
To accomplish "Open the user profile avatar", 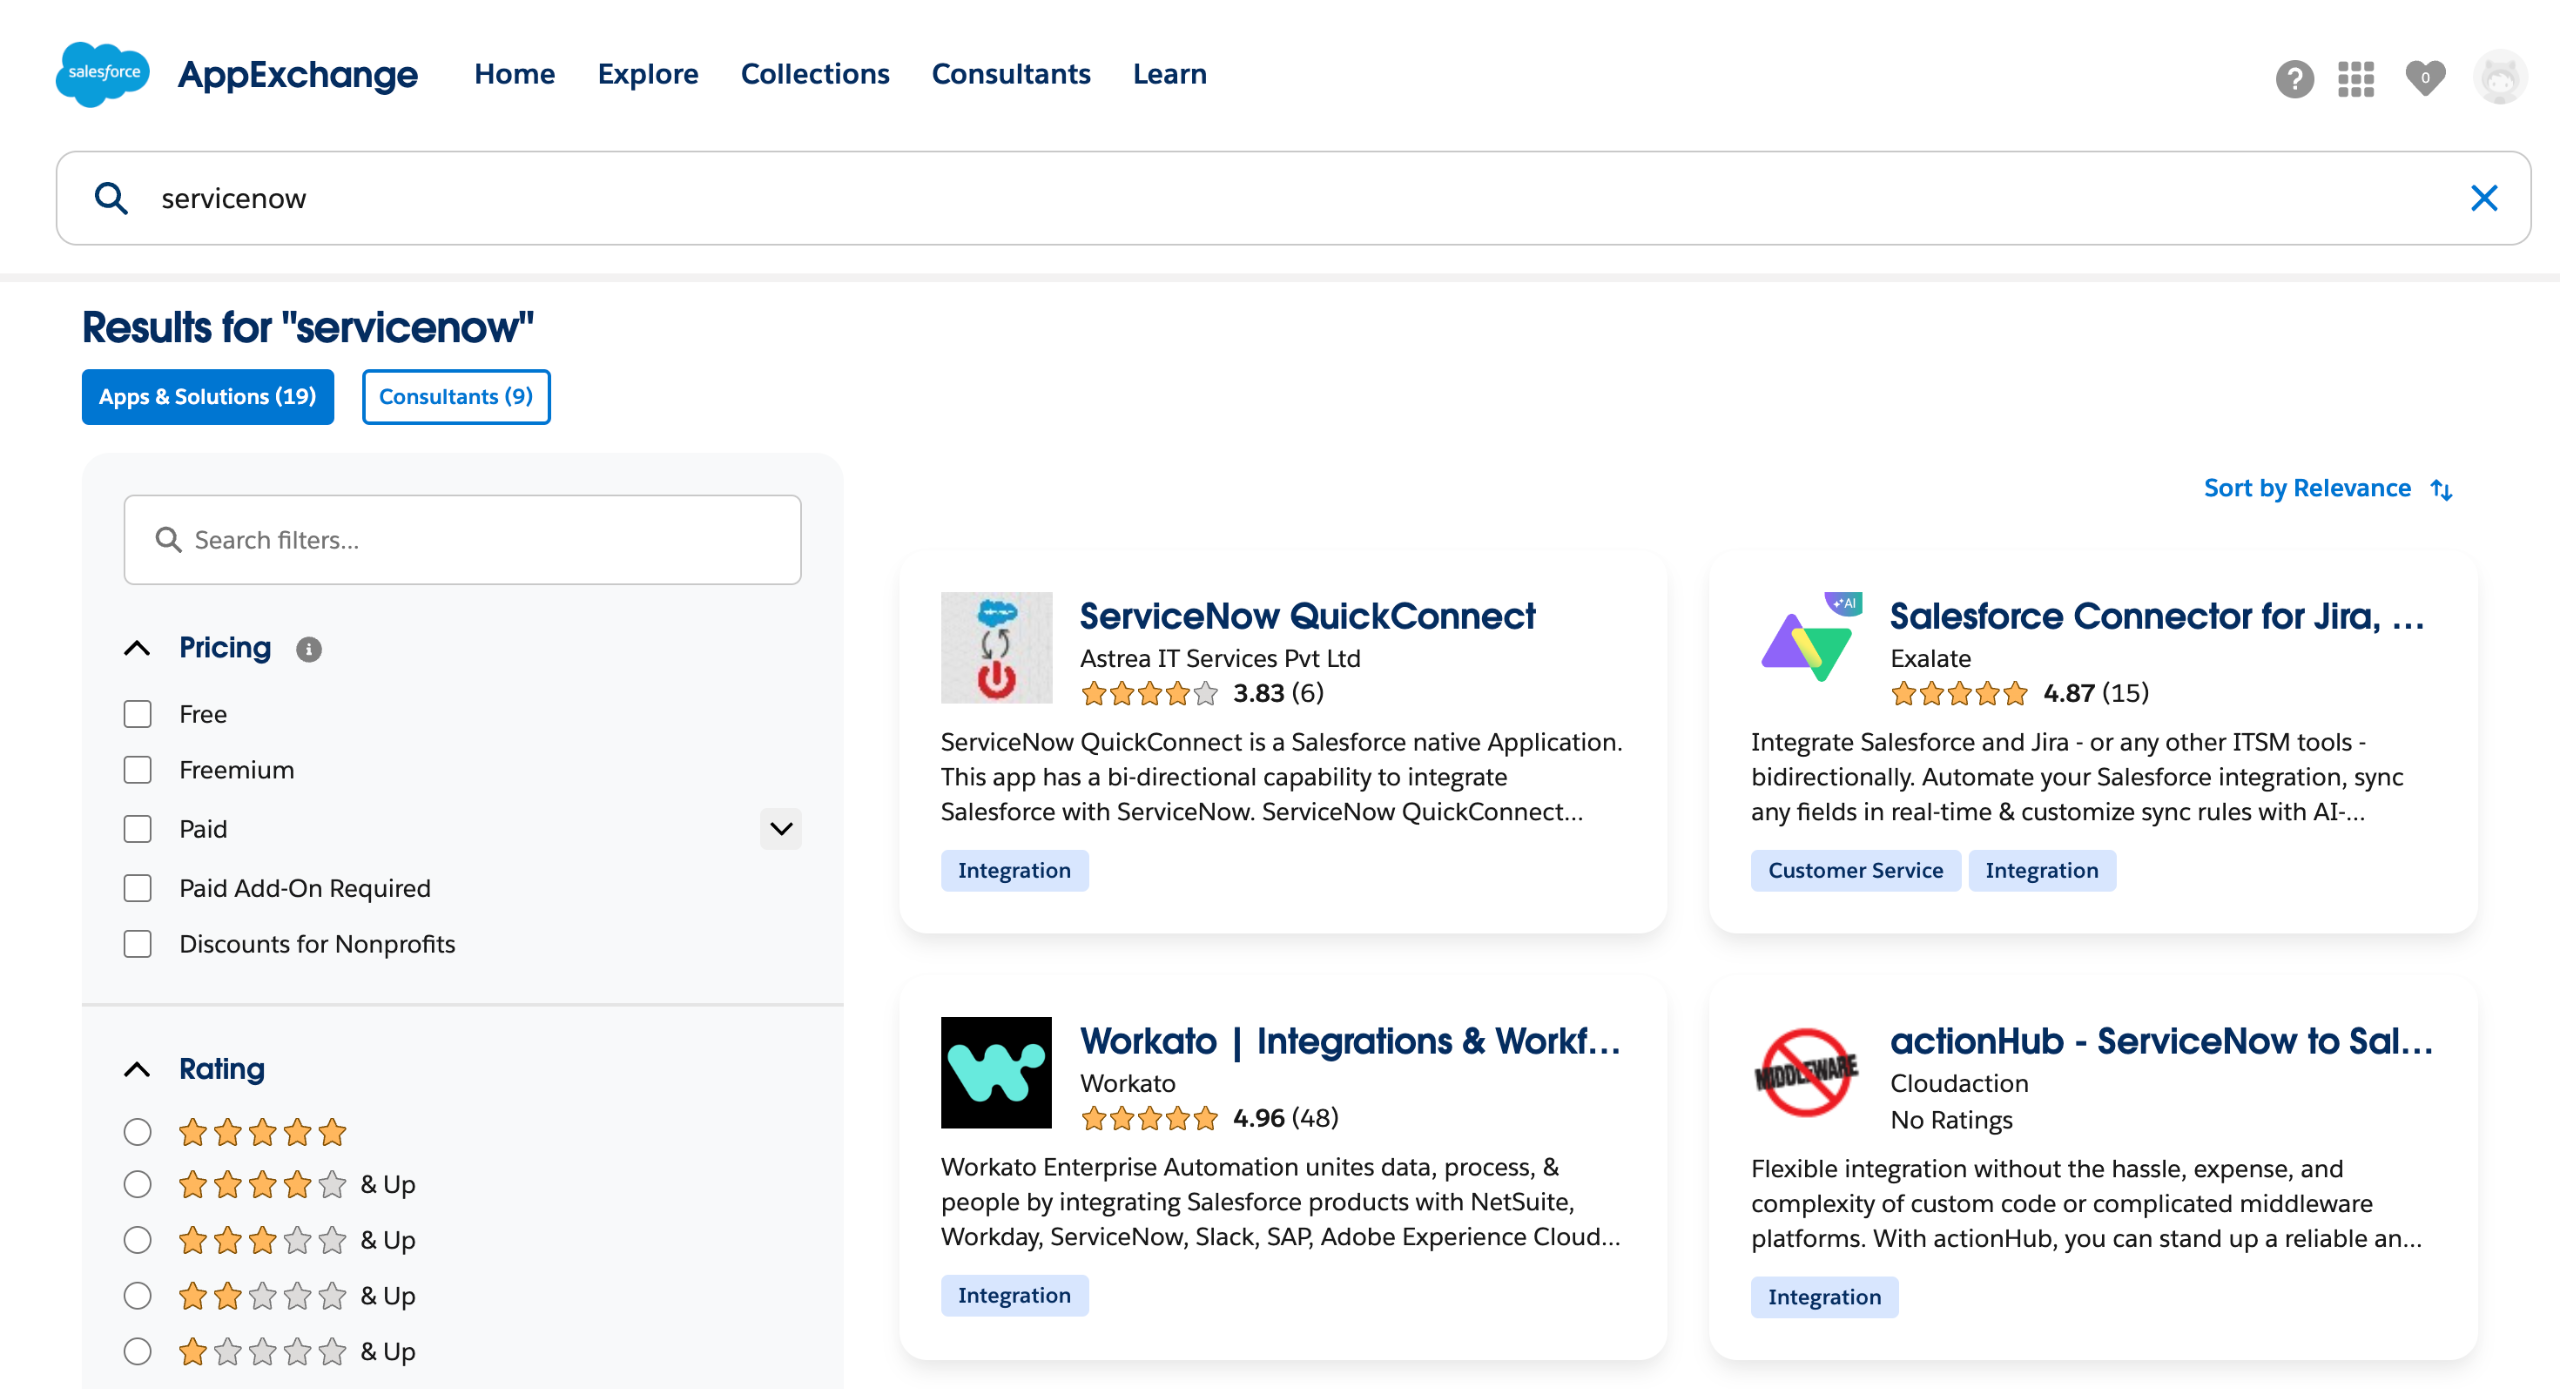I will pyautogui.click(x=2499, y=78).
